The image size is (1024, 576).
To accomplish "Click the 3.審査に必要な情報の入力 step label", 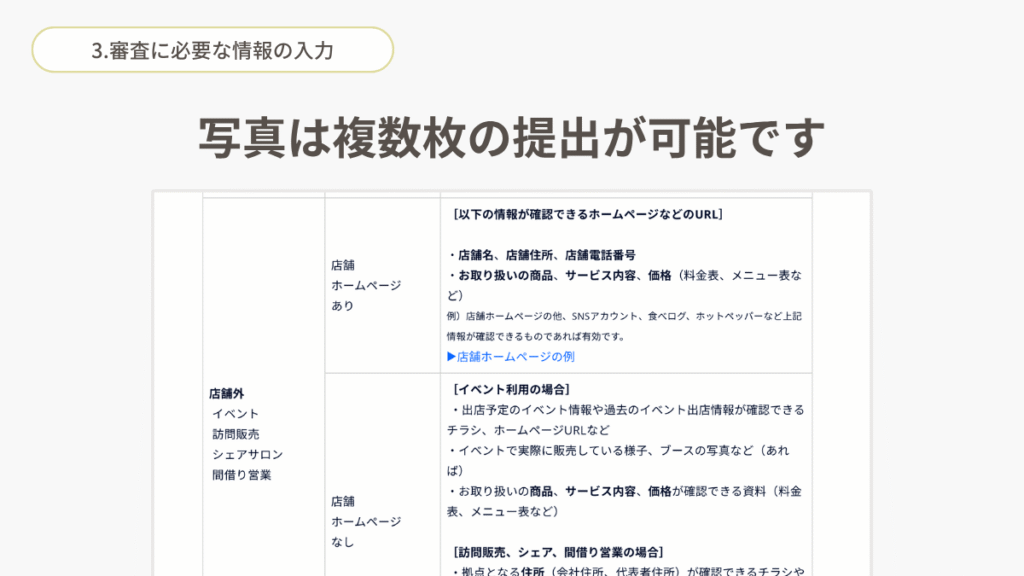I will tap(212, 50).
